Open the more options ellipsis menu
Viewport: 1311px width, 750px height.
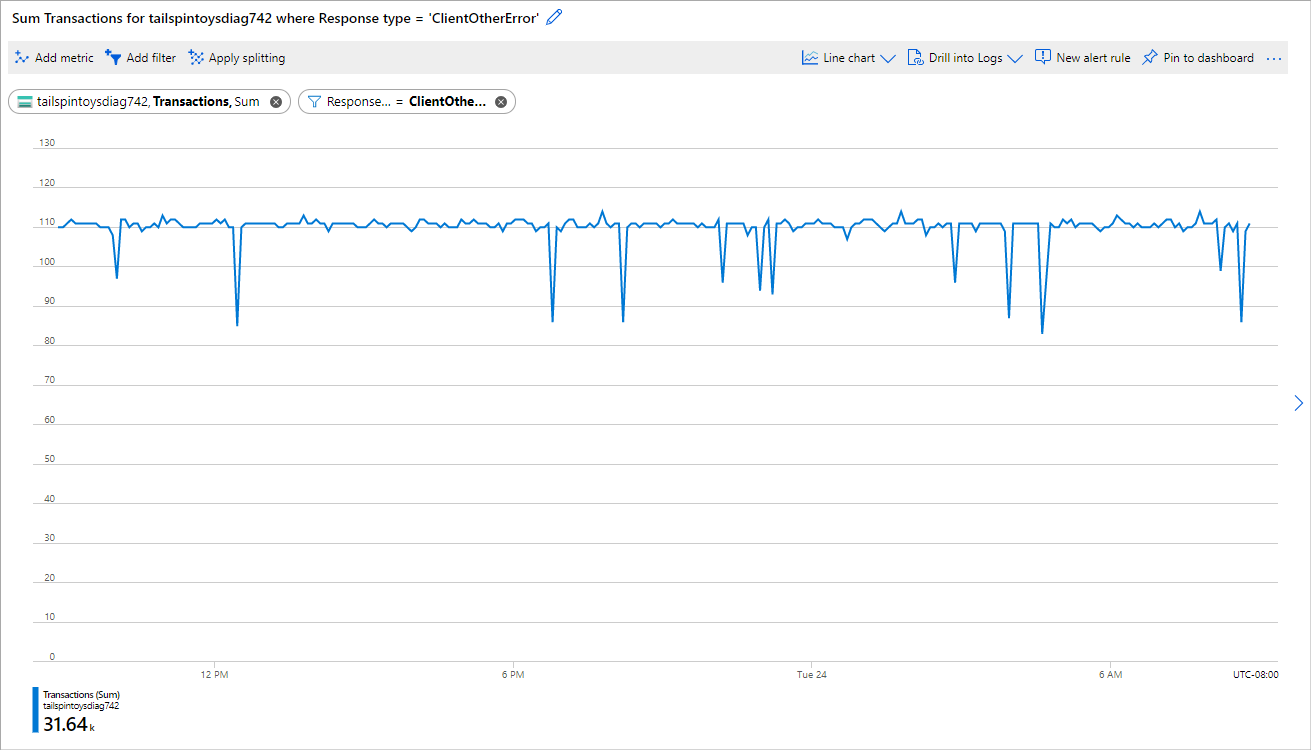[1274, 59]
